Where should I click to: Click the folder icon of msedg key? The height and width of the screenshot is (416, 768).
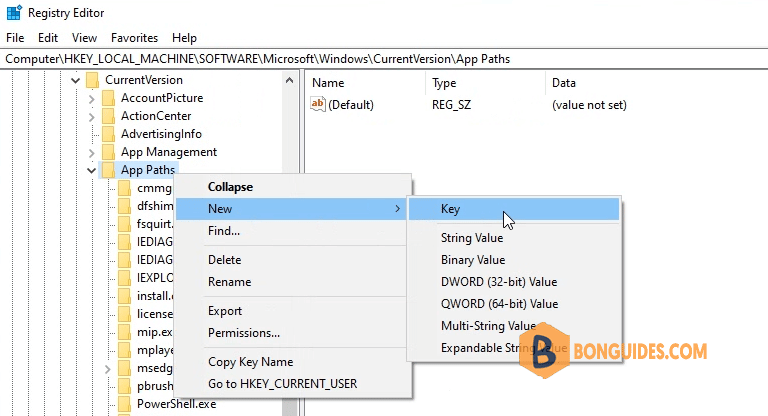[124, 368]
